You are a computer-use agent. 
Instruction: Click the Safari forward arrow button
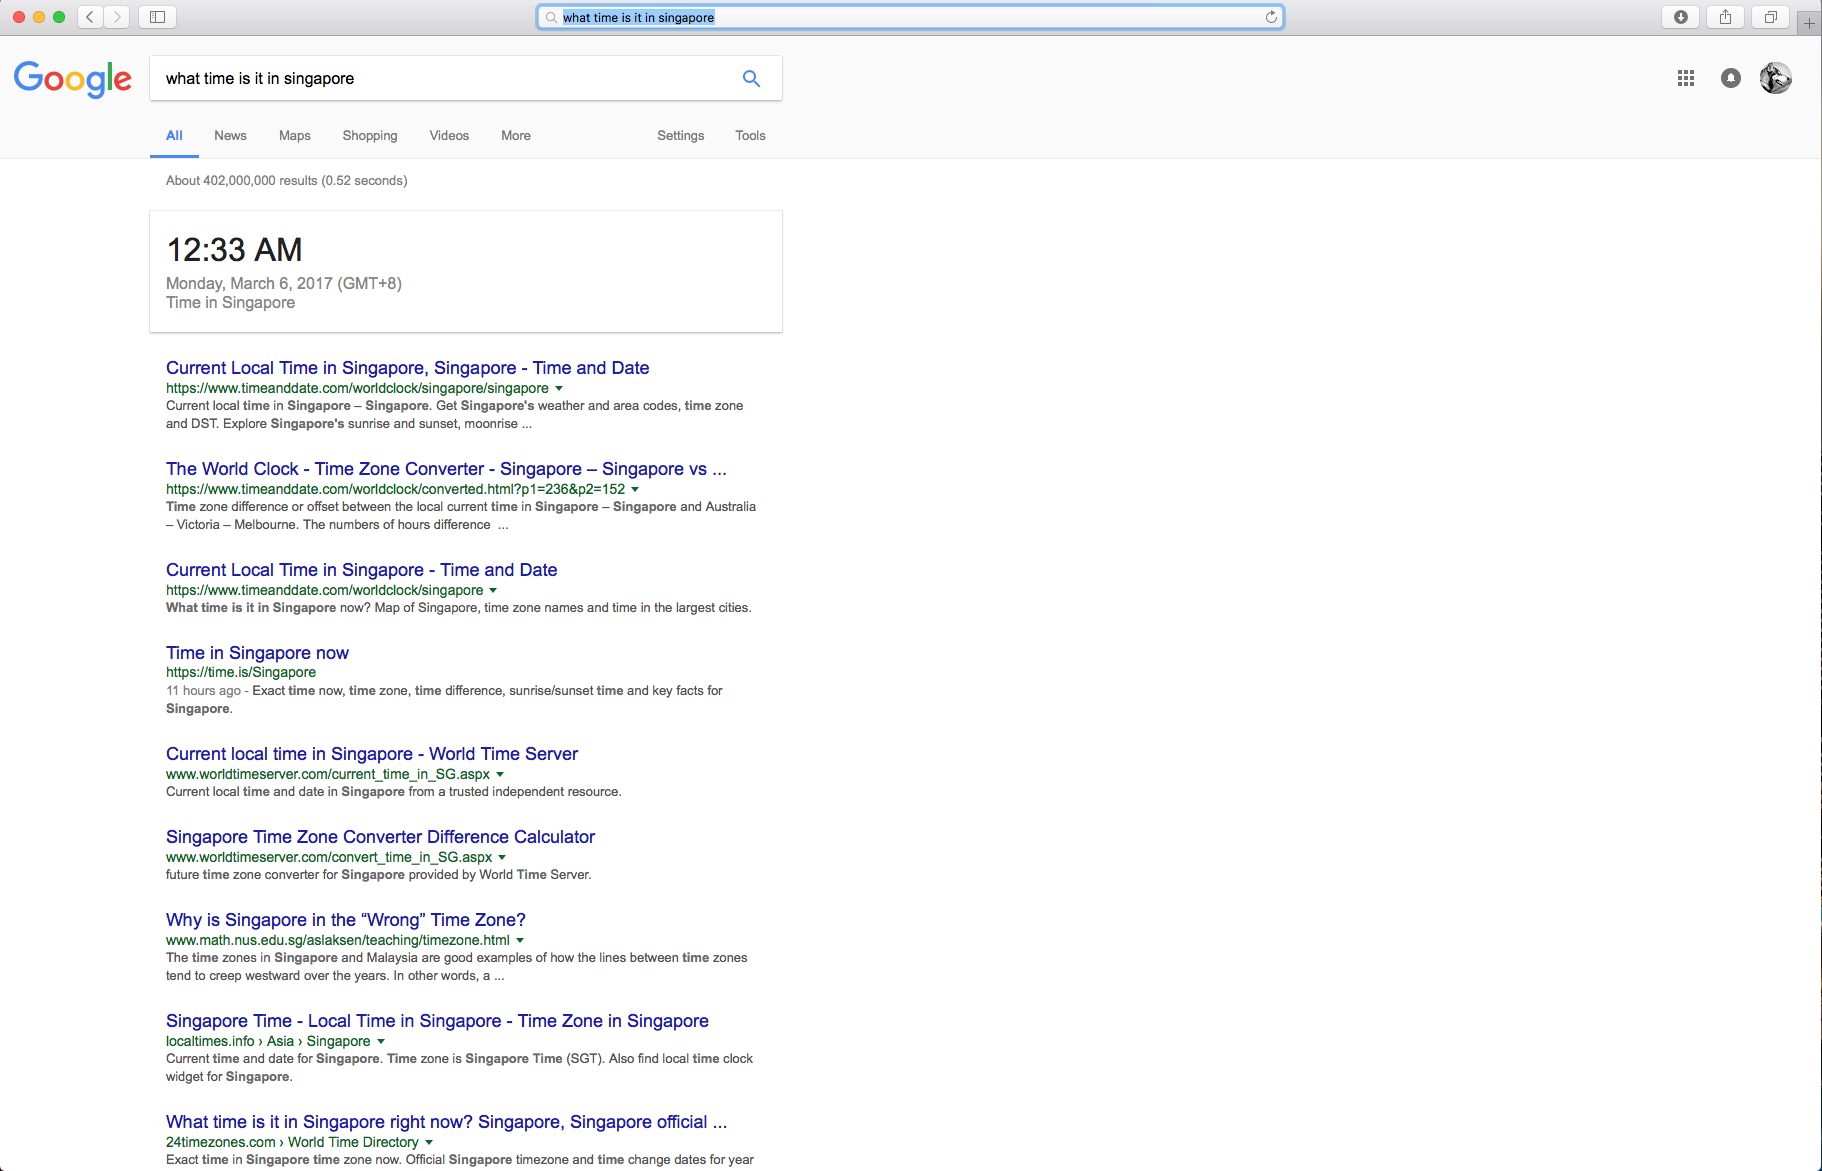117,17
